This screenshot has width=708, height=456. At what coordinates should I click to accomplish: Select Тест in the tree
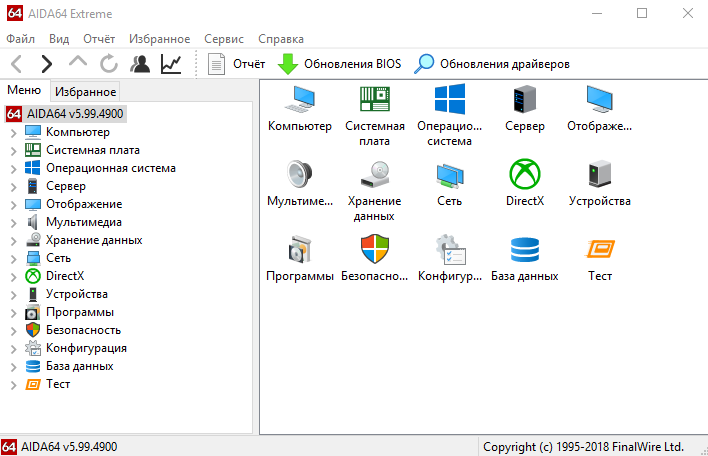58,384
